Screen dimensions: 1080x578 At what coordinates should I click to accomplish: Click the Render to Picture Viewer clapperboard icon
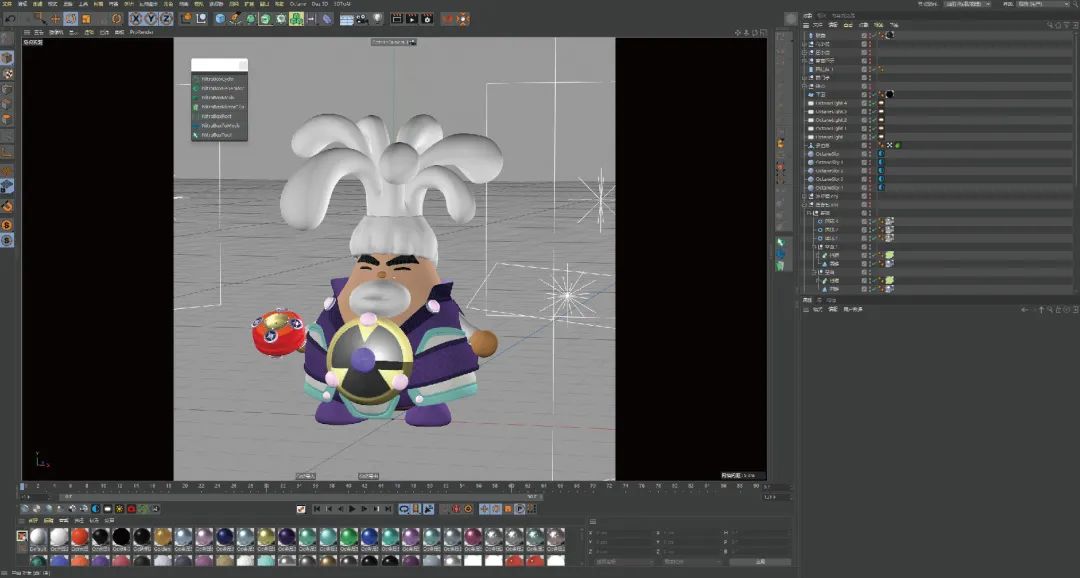click(x=412, y=19)
